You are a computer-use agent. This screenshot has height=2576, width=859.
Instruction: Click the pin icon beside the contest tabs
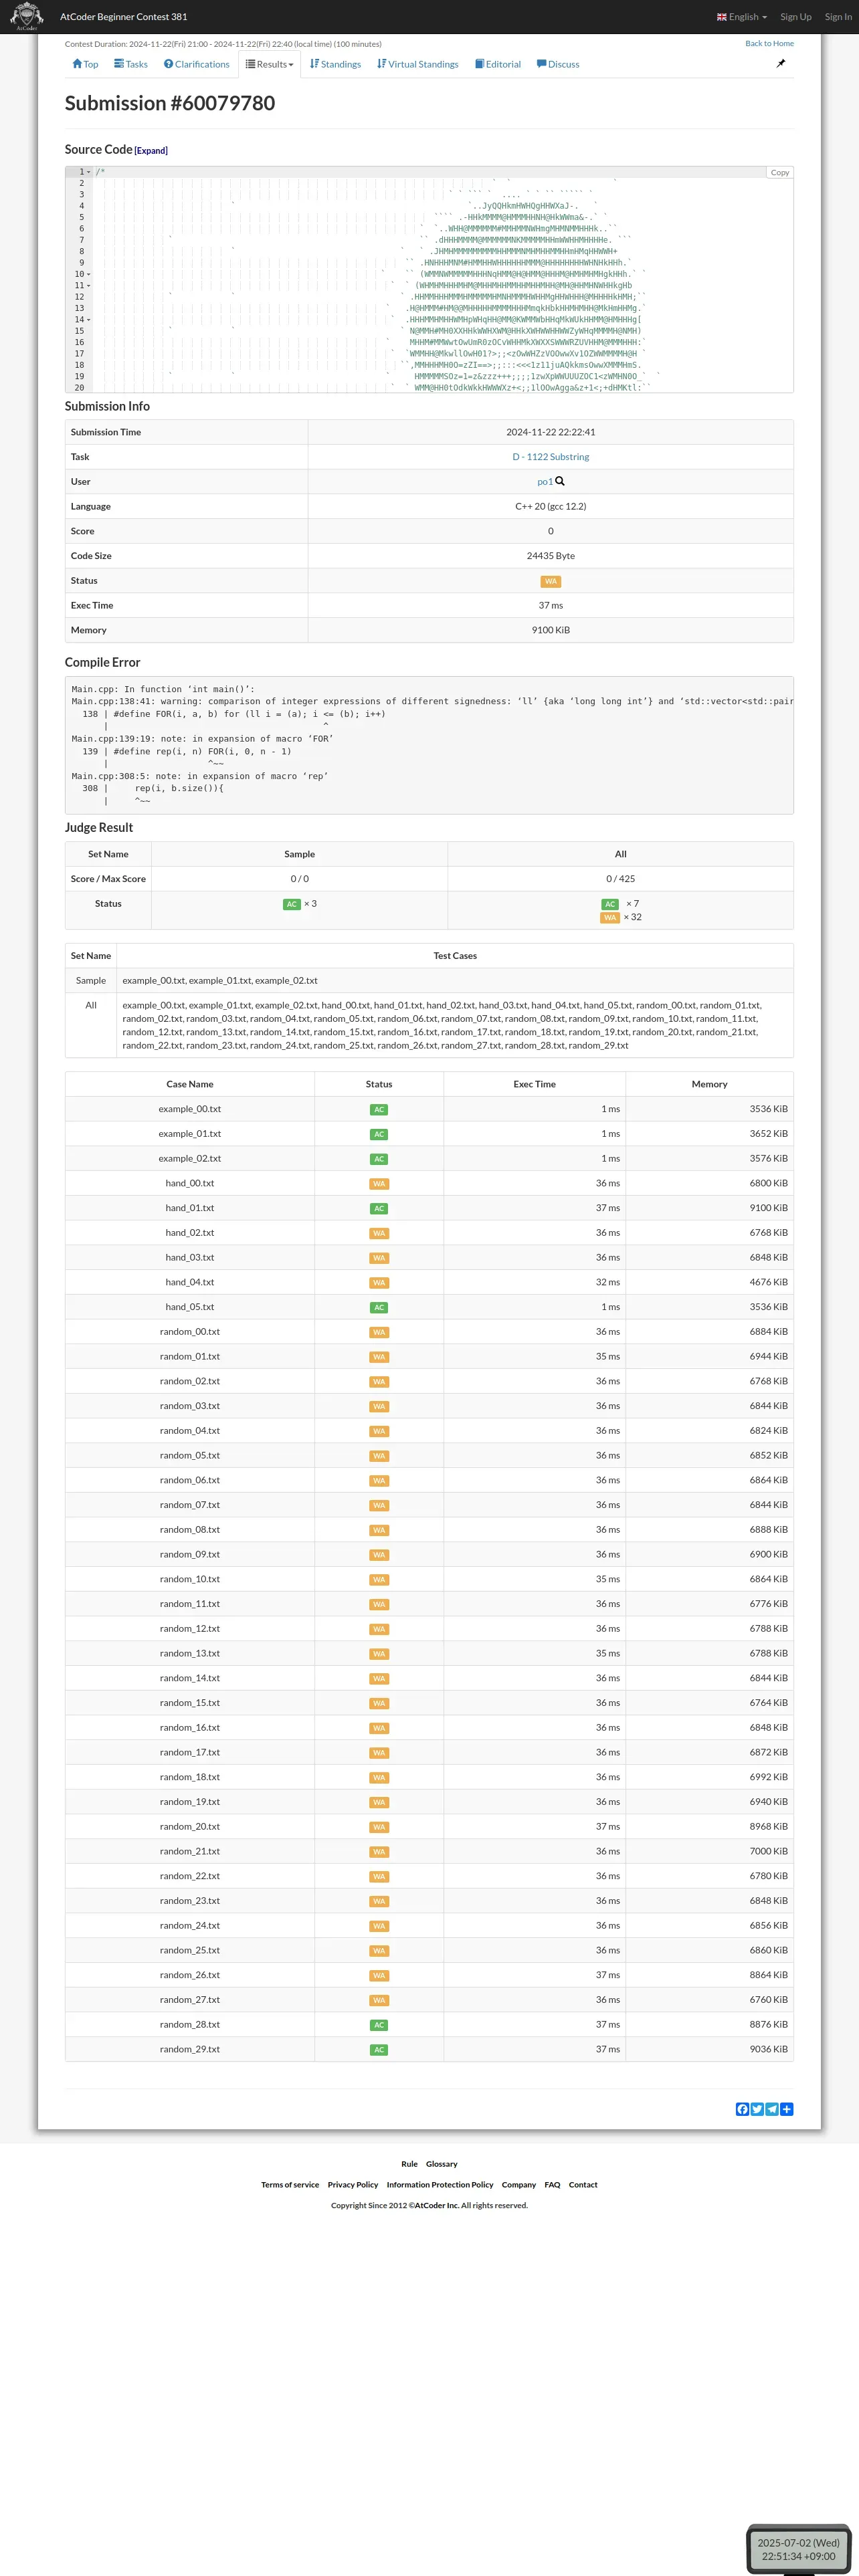click(781, 63)
